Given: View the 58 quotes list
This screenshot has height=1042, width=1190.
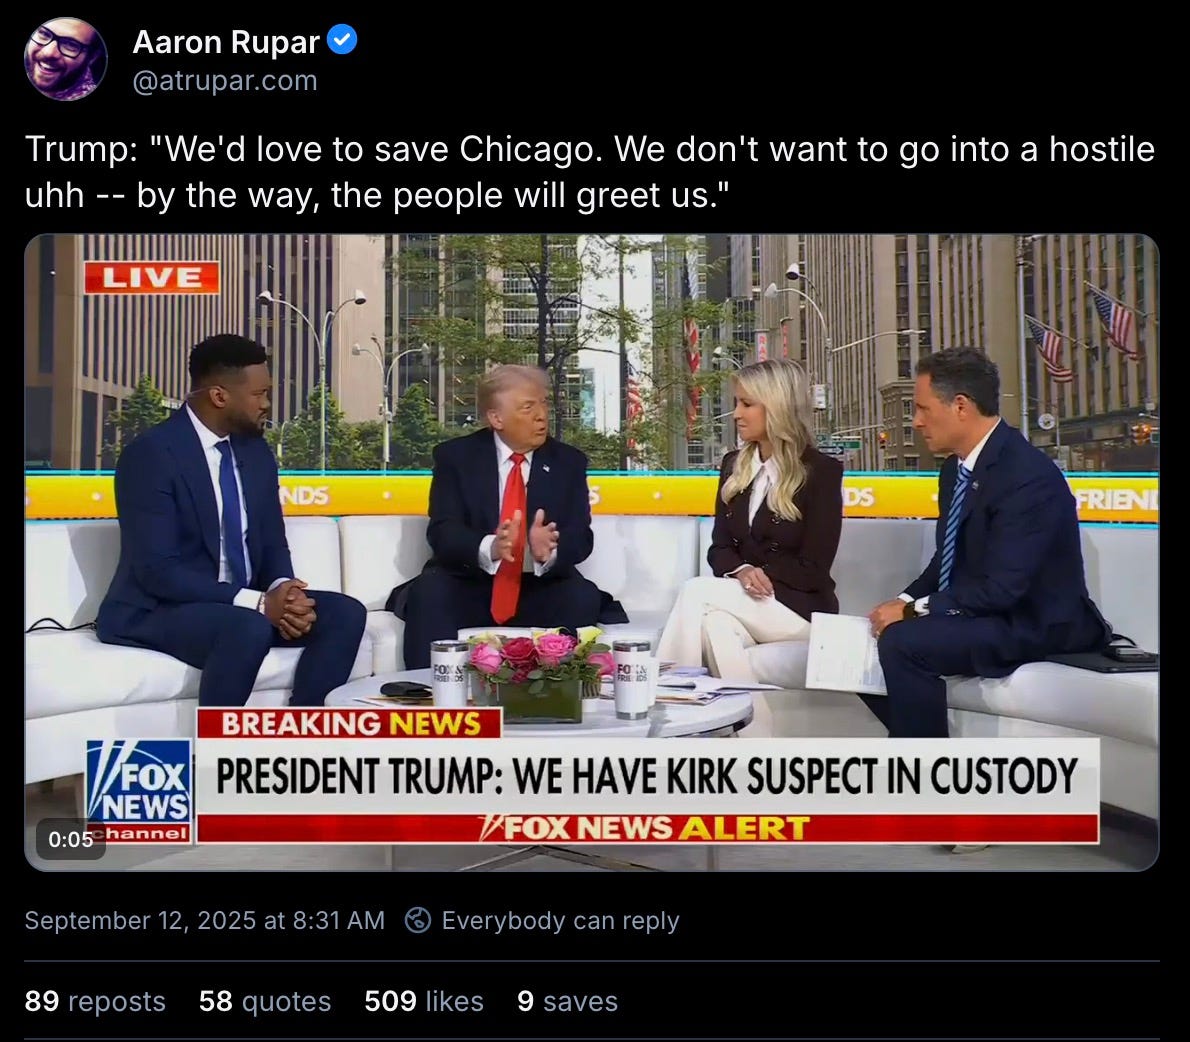Looking at the screenshot, I should point(265,1001).
